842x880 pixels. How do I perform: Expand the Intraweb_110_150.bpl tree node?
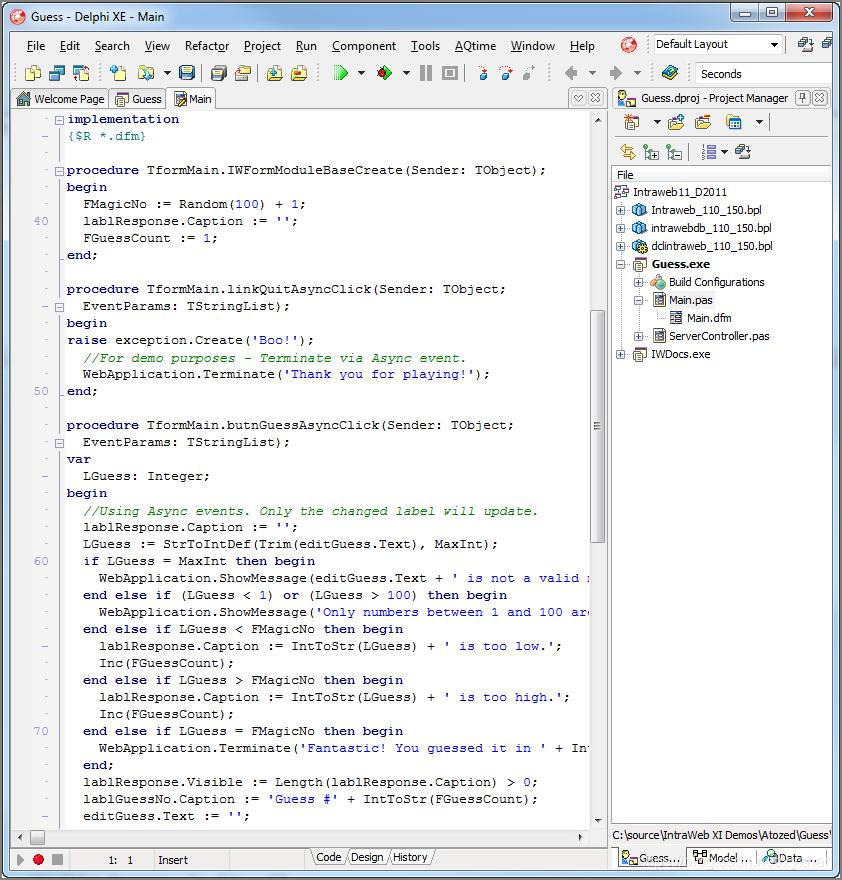click(620, 210)
